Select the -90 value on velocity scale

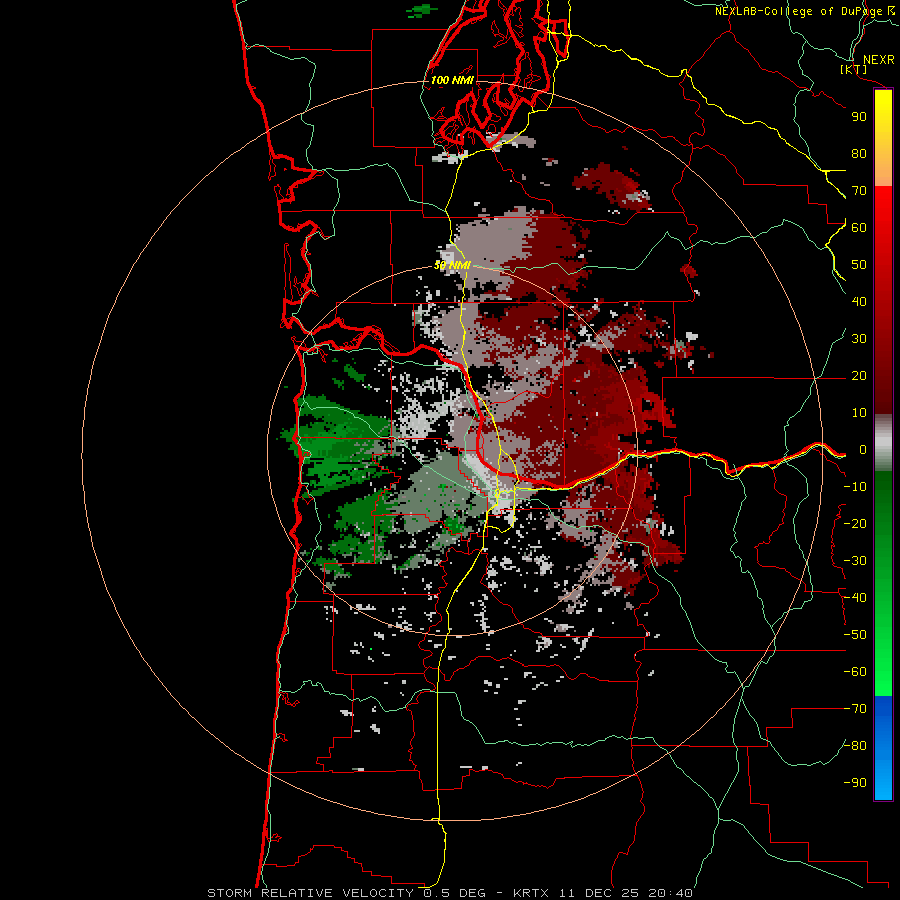(855, 783)
